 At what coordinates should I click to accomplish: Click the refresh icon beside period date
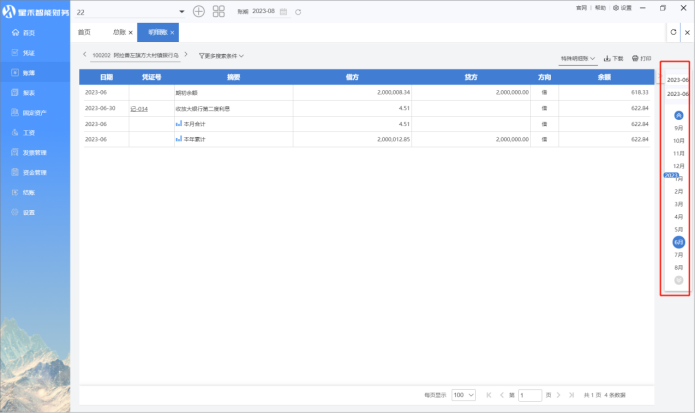click(297, 11)
